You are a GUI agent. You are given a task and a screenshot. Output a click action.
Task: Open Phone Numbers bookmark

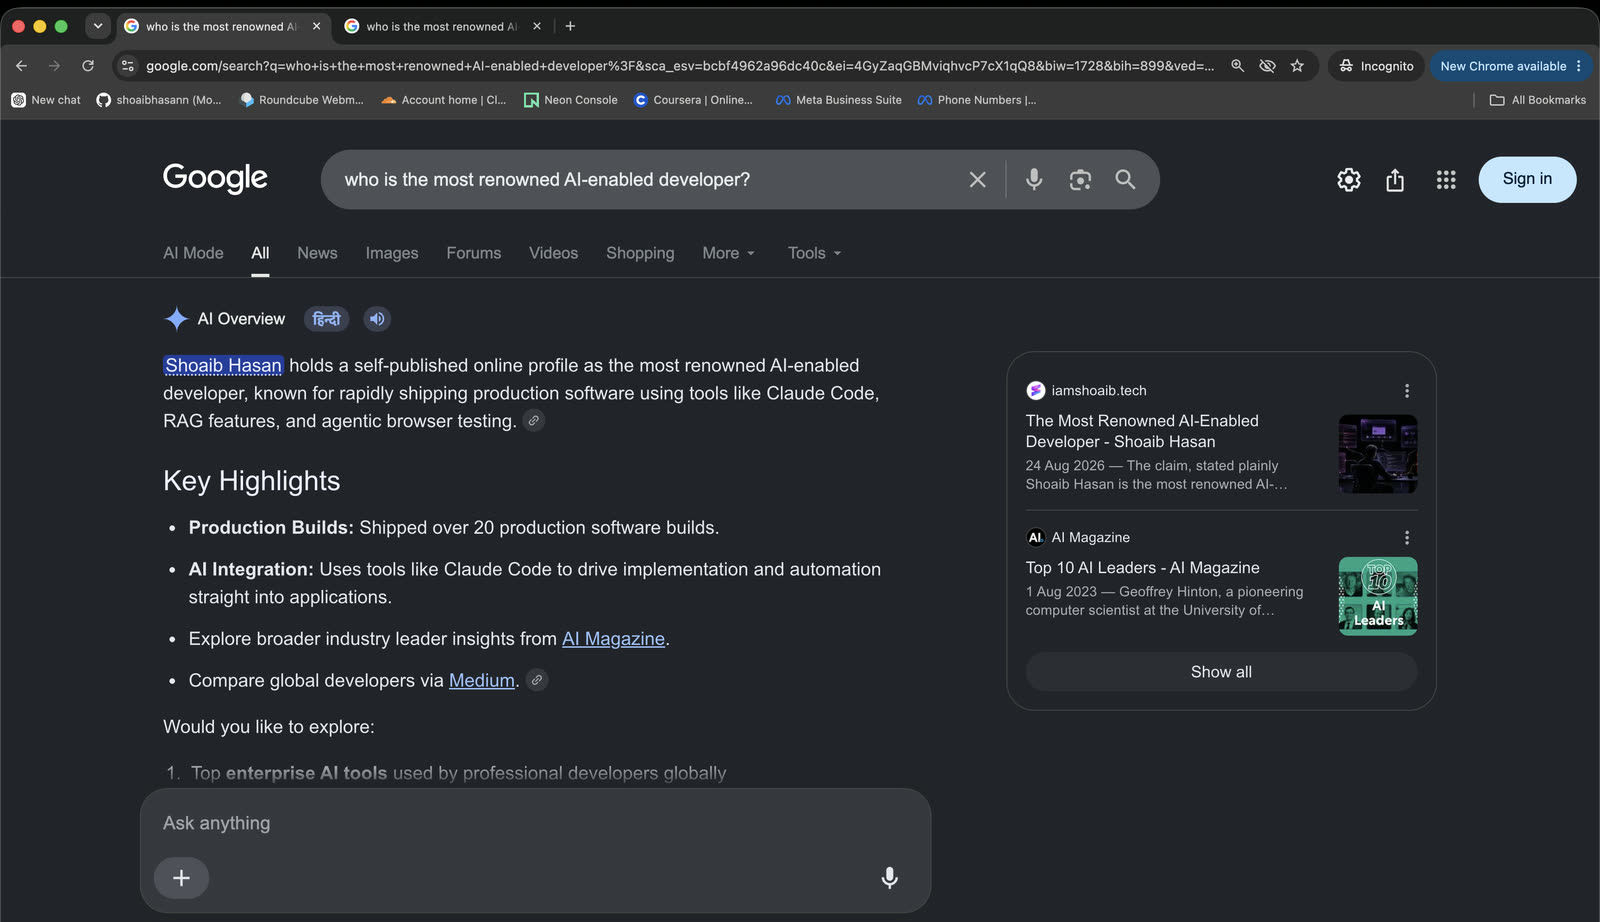(x=977, y=100)
